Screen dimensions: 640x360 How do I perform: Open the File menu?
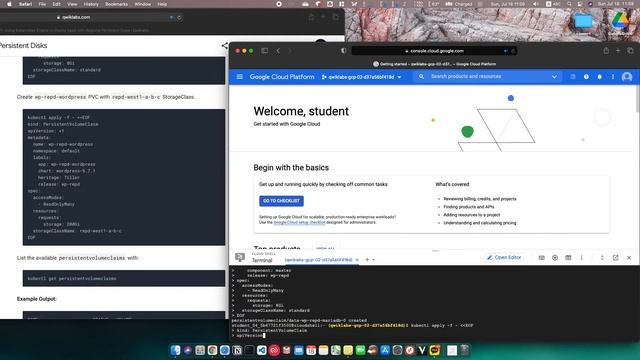point(42,4)
